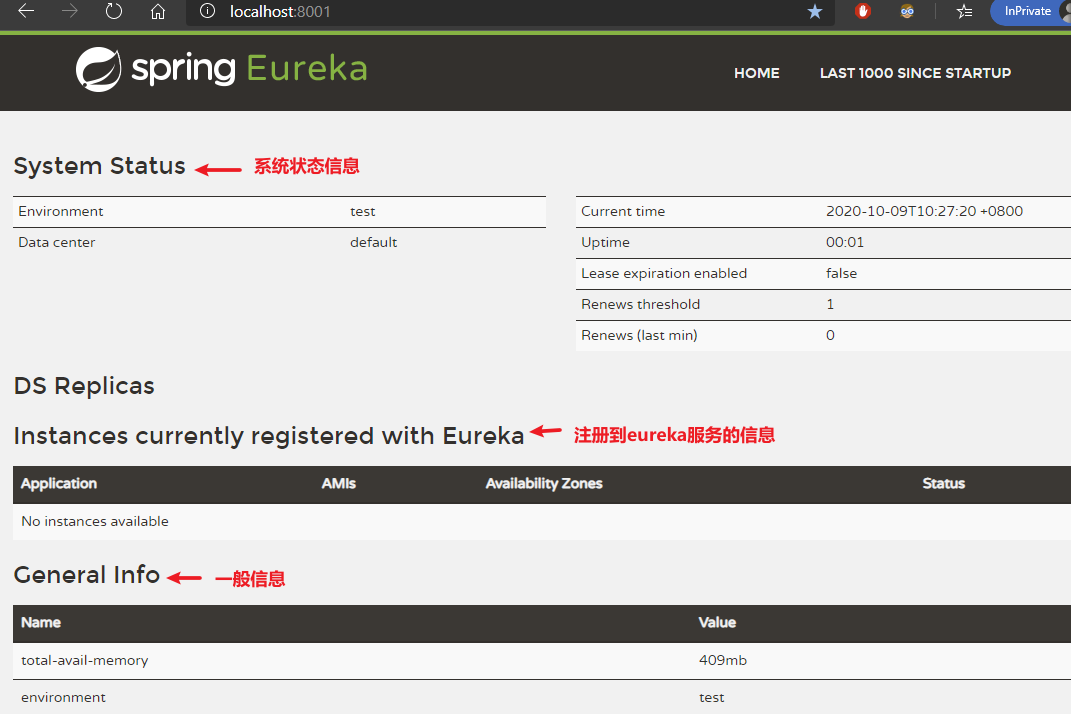This screenshot has width=1071, height=714.
Task: Open the HOME navigation link
Action: 756,73
